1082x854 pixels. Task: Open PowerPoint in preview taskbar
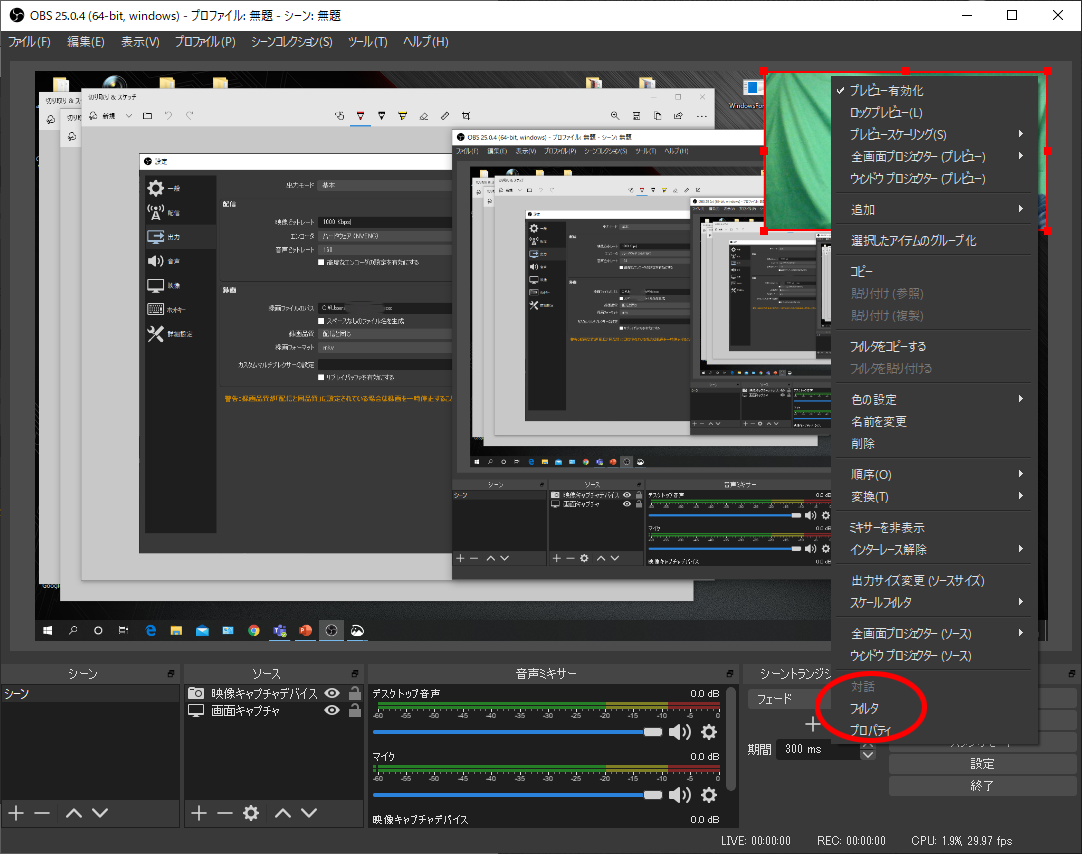306,630
